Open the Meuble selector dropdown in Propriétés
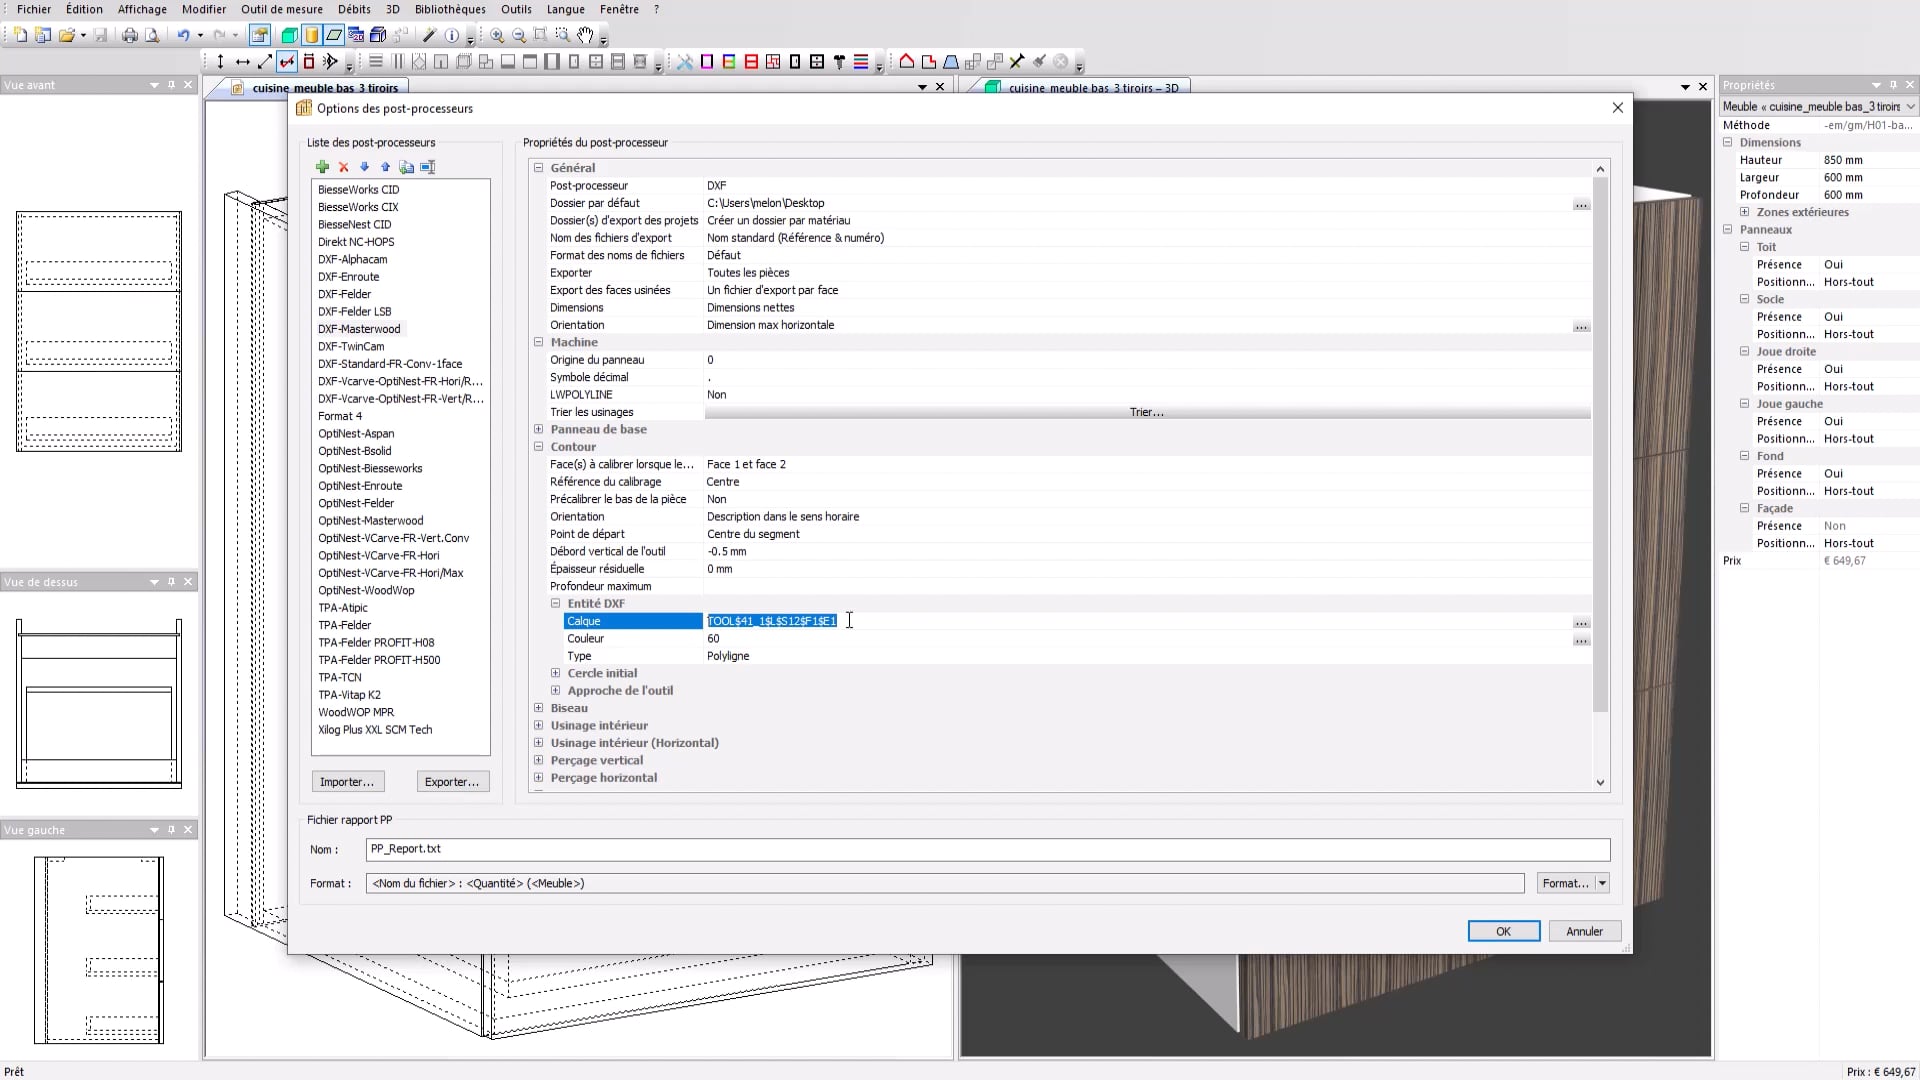 (x=1910, y=107)
